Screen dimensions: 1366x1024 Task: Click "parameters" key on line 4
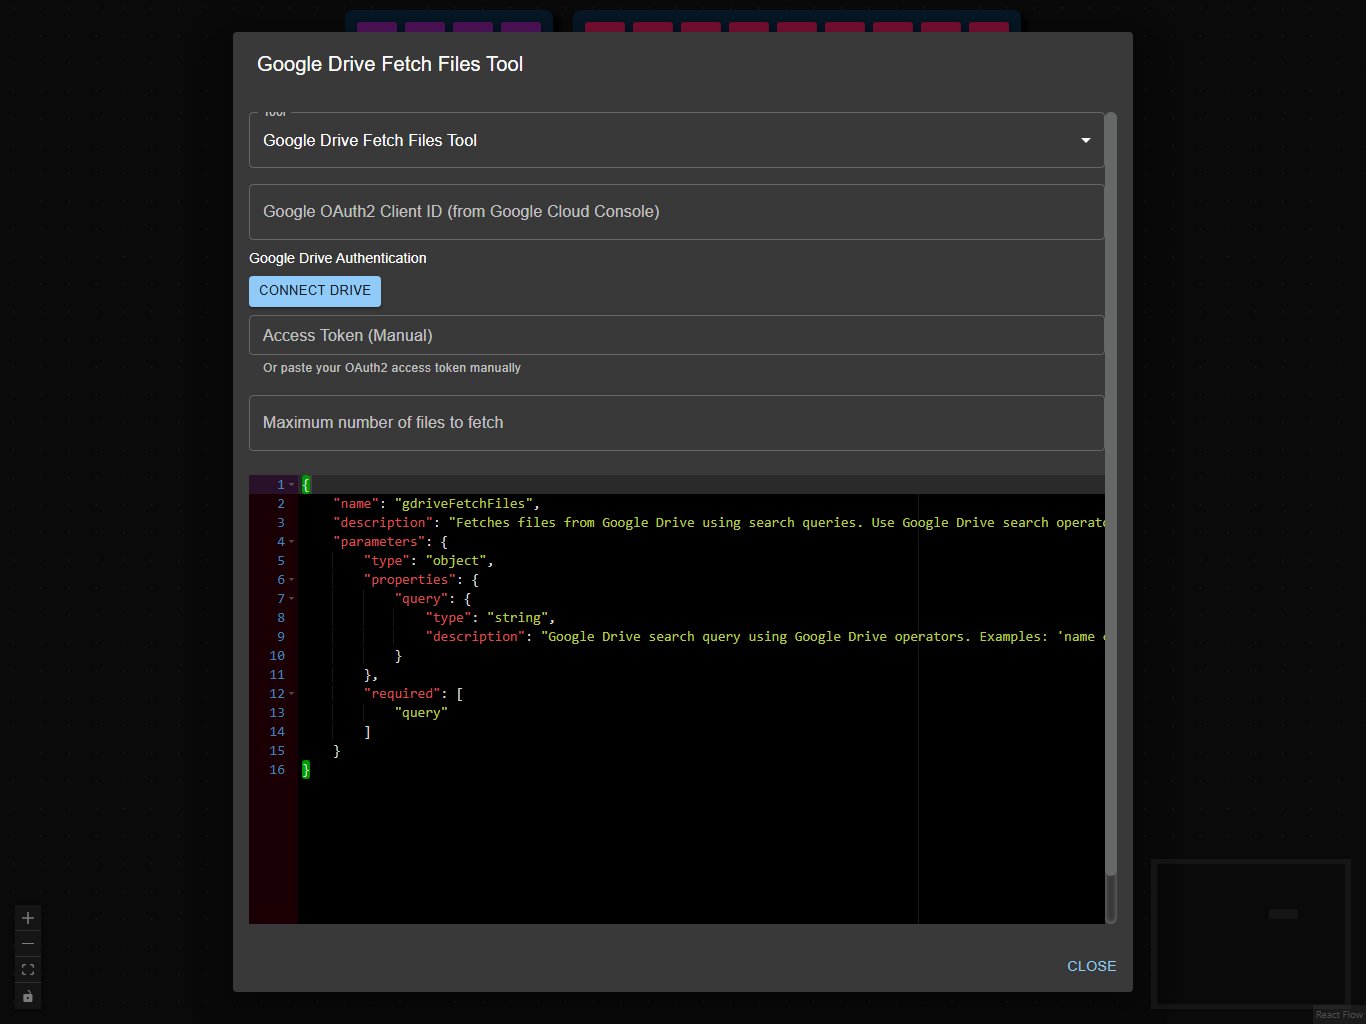[x=379, y=542]
